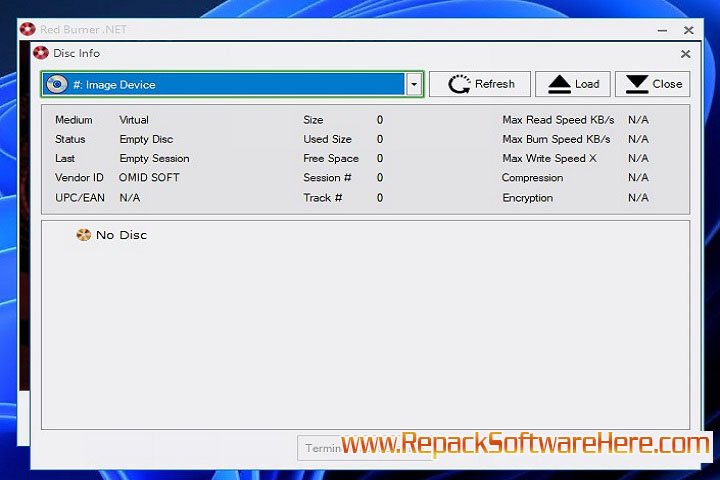
Task: Click the 'Vendor ID' label
Action: tap(79, 178)
